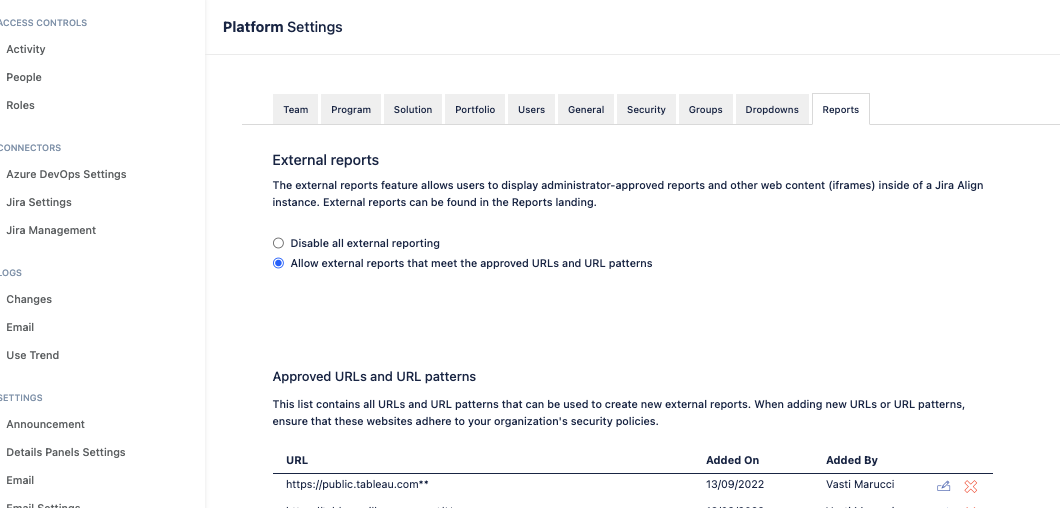
Task: Open Roles in the sidebar
Action: click(x=21, y=105)
